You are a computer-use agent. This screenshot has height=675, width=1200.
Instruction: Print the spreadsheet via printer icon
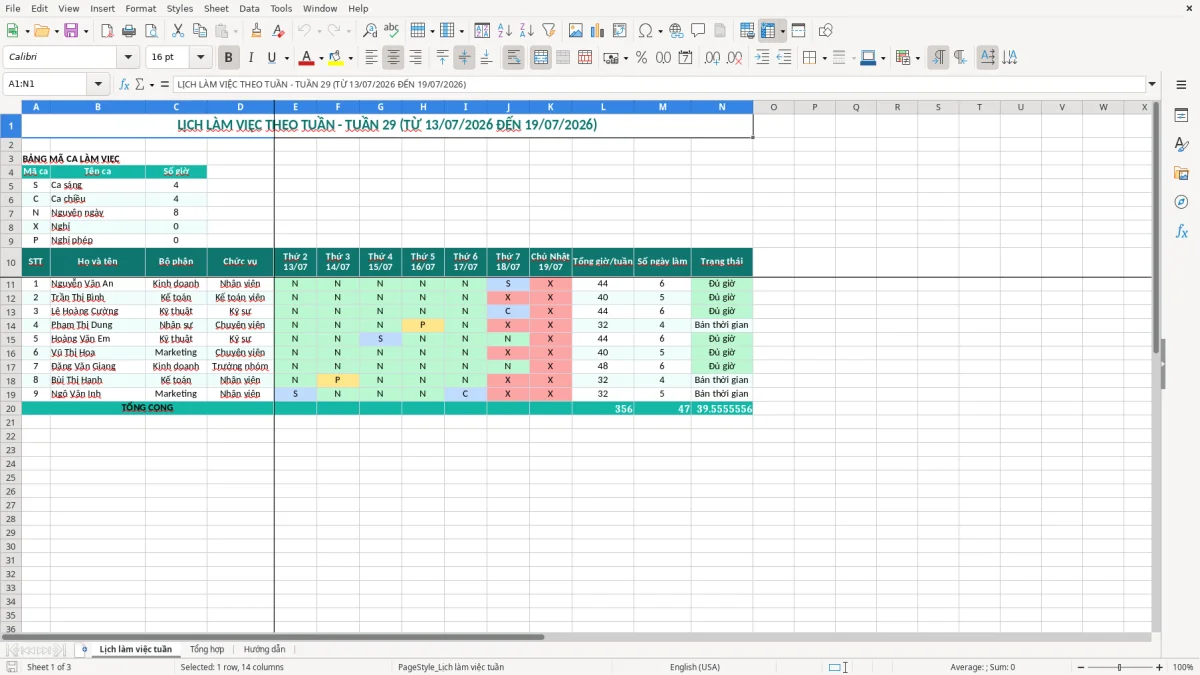pyautogui.click(x=129, y=31)
